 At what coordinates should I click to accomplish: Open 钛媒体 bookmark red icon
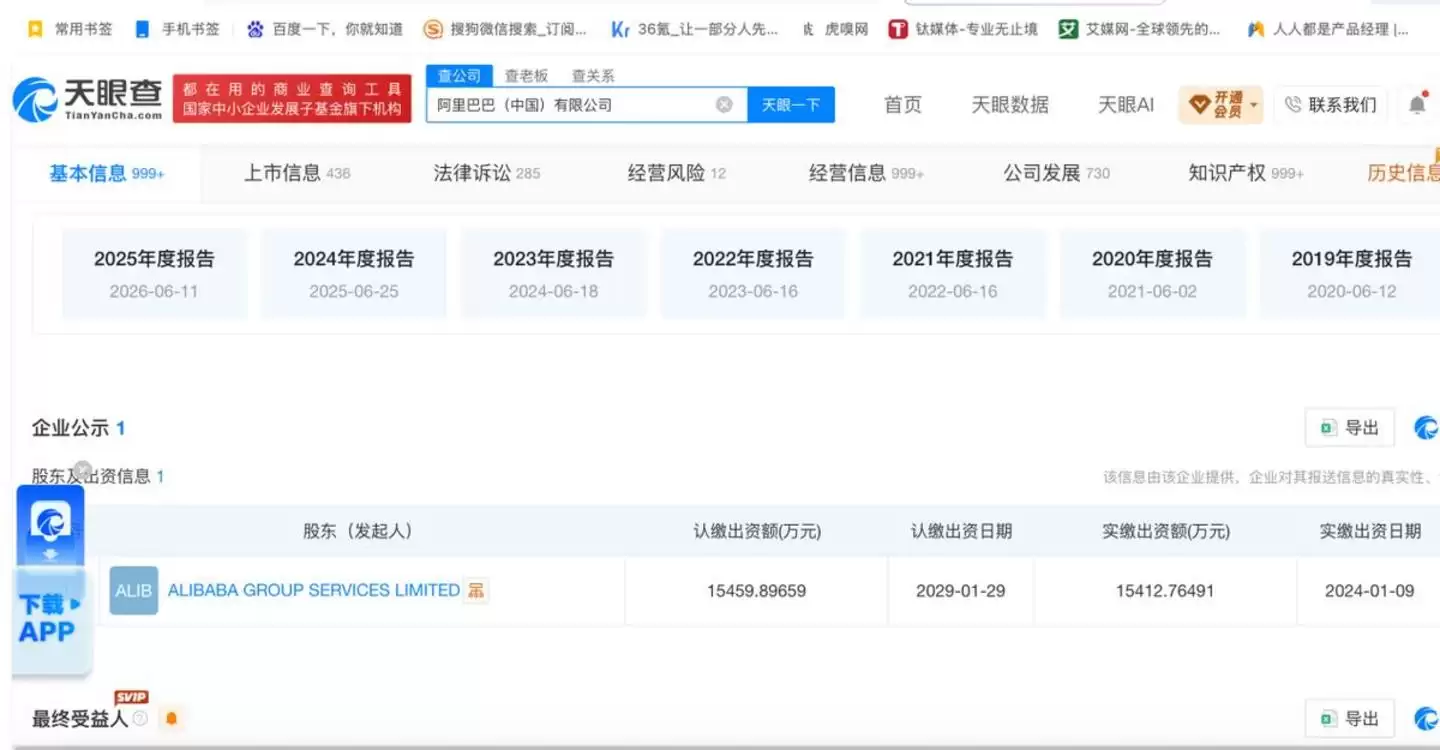[898, 29]
